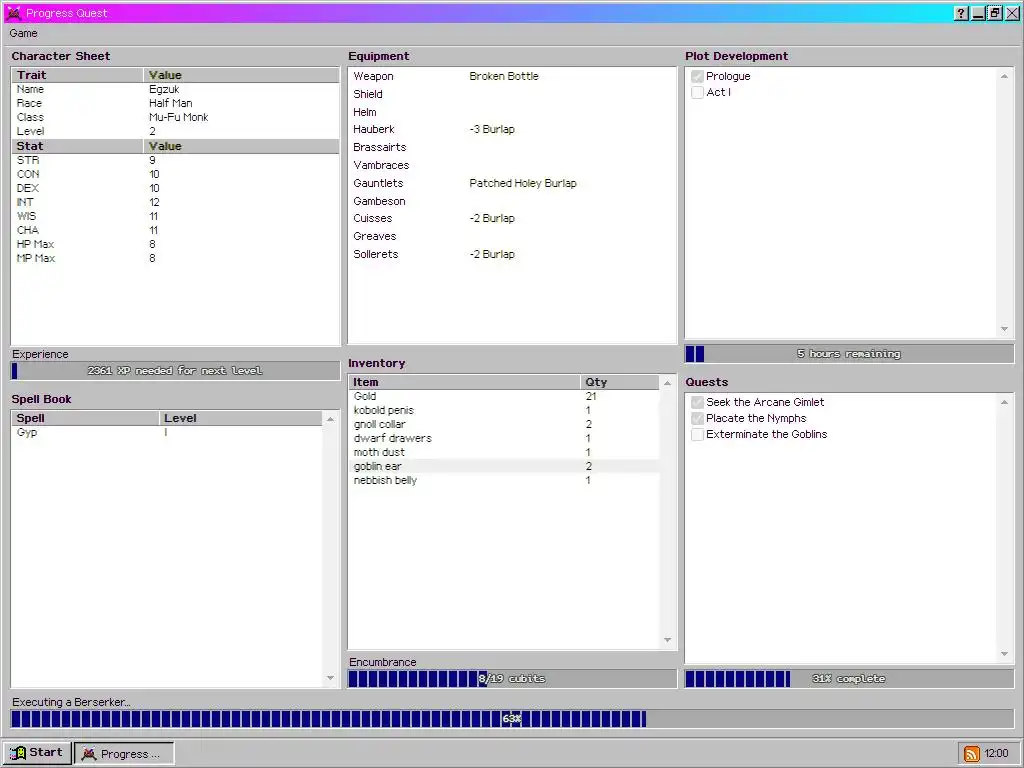Click the Inventory Item column header
Screen dimensions: 1024x768
coord(464,383)
